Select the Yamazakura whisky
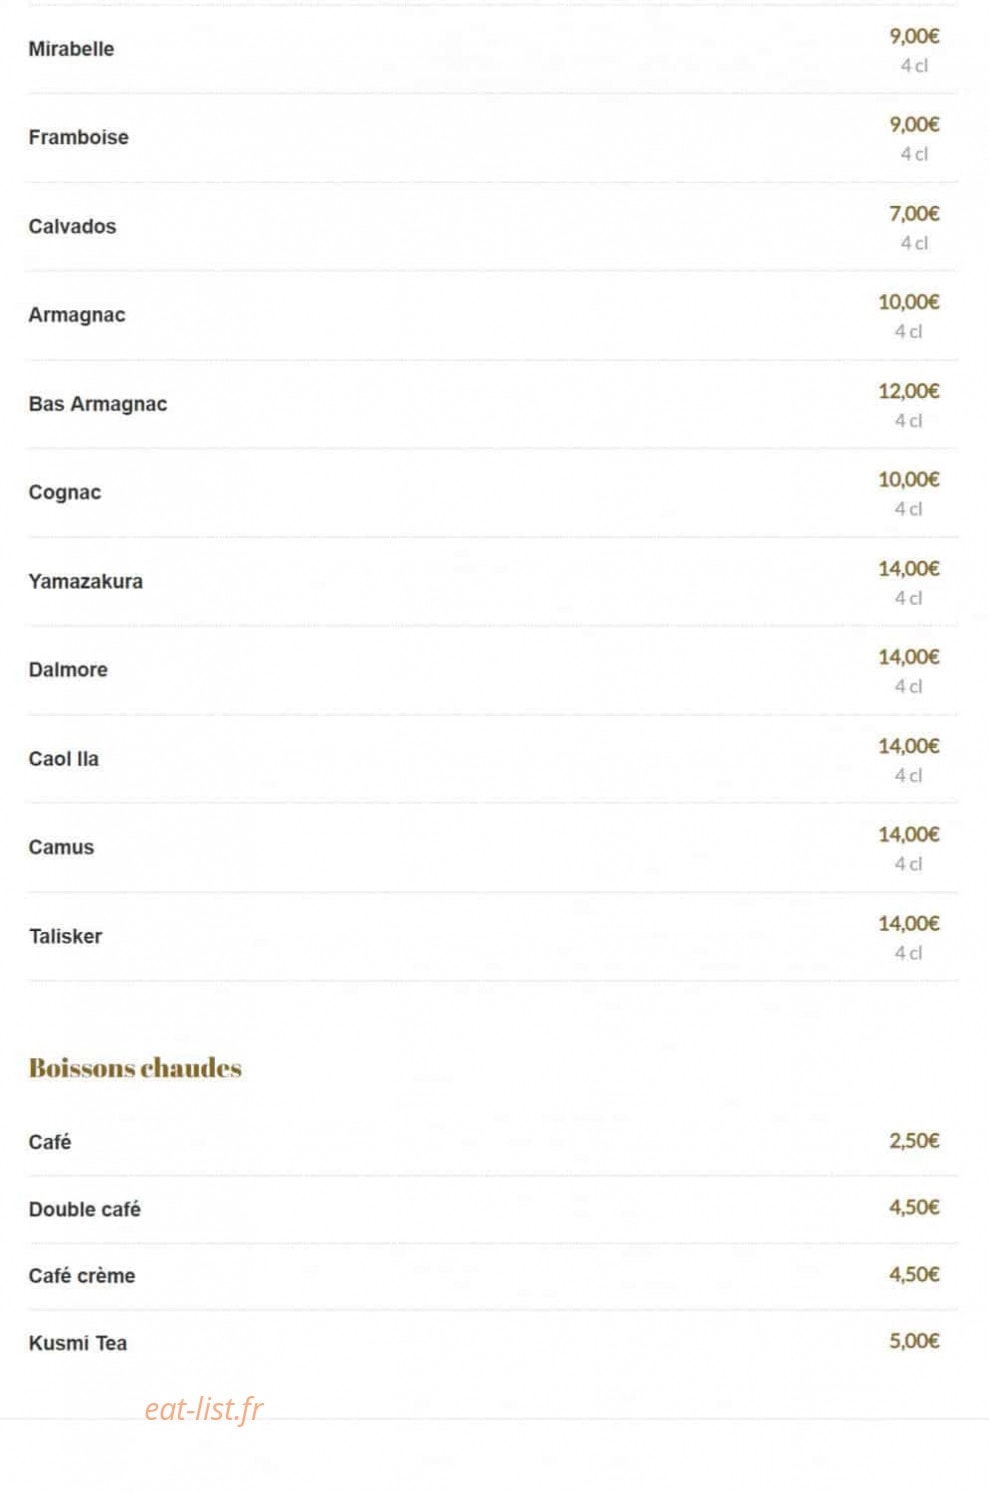Screen dimensions: 989x1492 [86, 581]
